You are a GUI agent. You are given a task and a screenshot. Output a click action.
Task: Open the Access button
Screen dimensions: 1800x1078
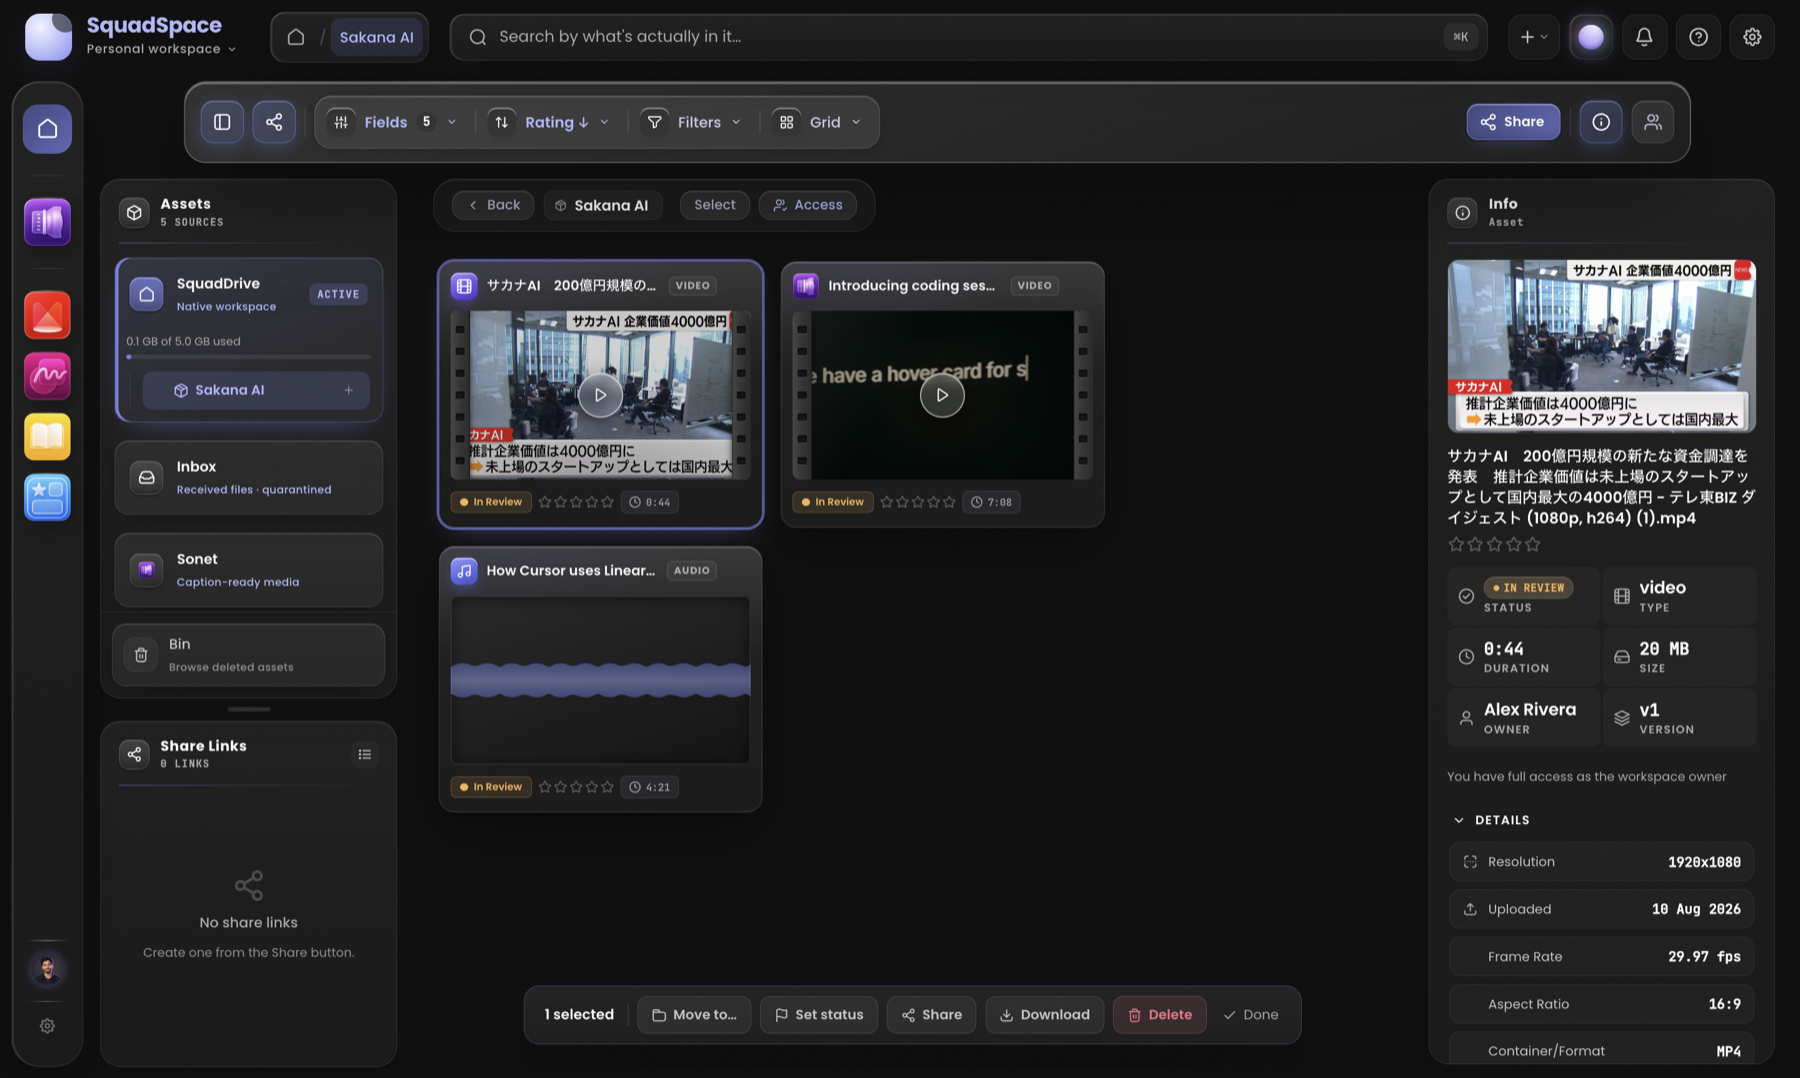[807, 205]
